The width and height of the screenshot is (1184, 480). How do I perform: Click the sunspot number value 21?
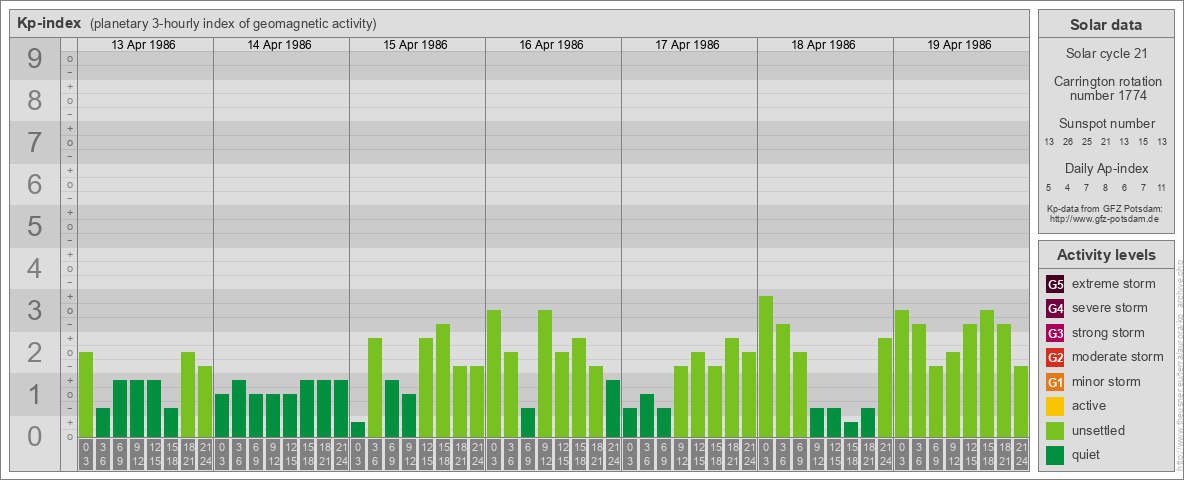coord(1105,142)
